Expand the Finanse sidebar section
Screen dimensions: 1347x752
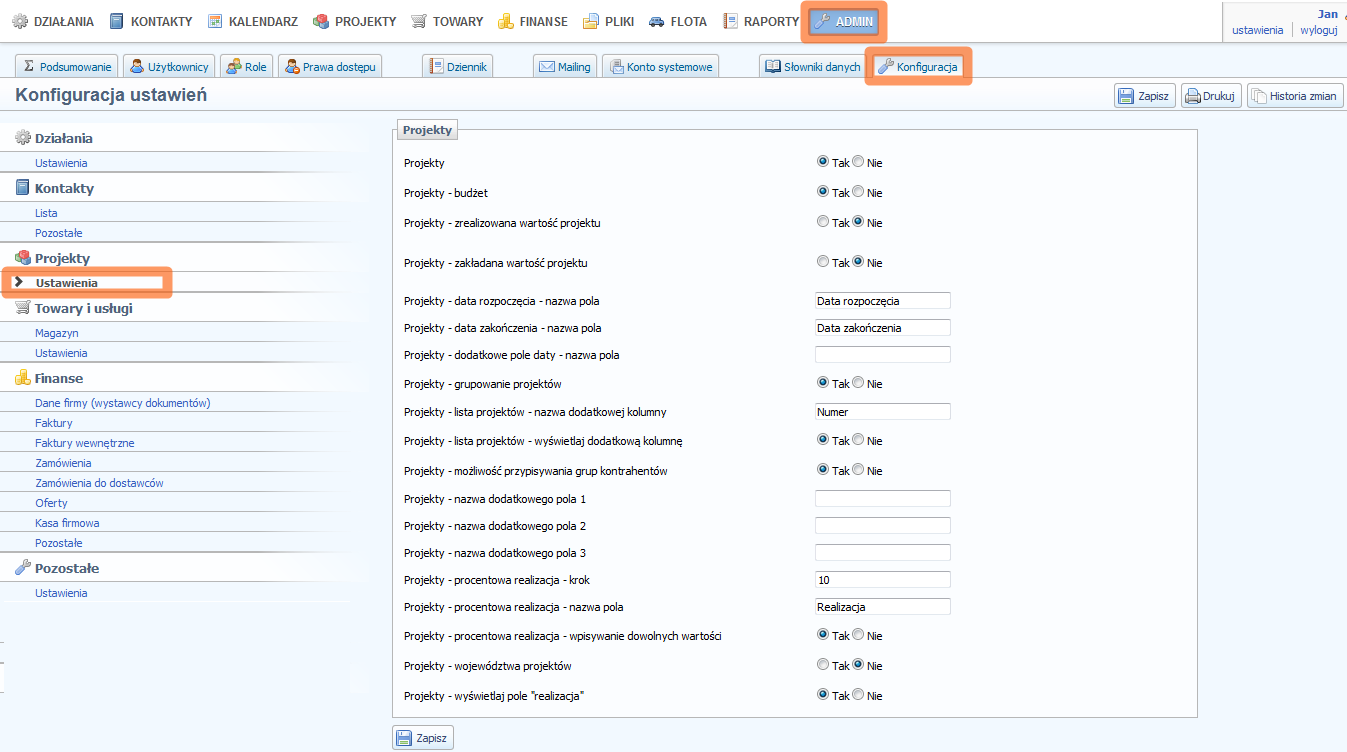58,378
